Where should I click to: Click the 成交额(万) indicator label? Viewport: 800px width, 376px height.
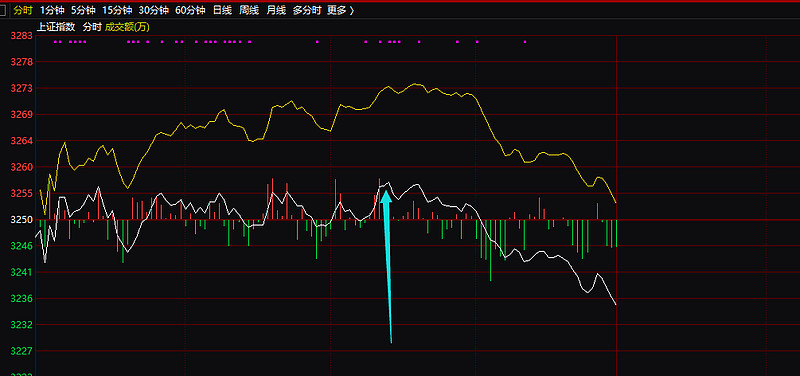(127, 27)
